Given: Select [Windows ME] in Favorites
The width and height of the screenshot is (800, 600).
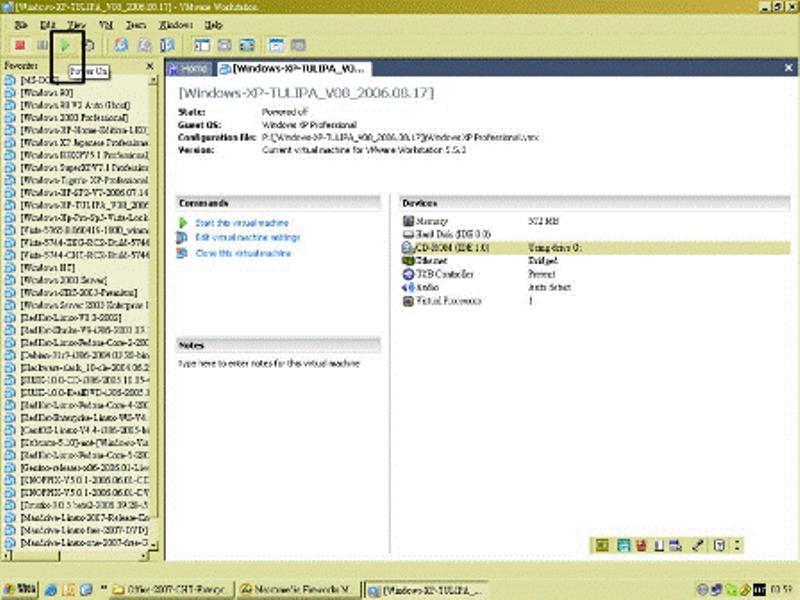Looking at the screenshot, I should 47,267.
